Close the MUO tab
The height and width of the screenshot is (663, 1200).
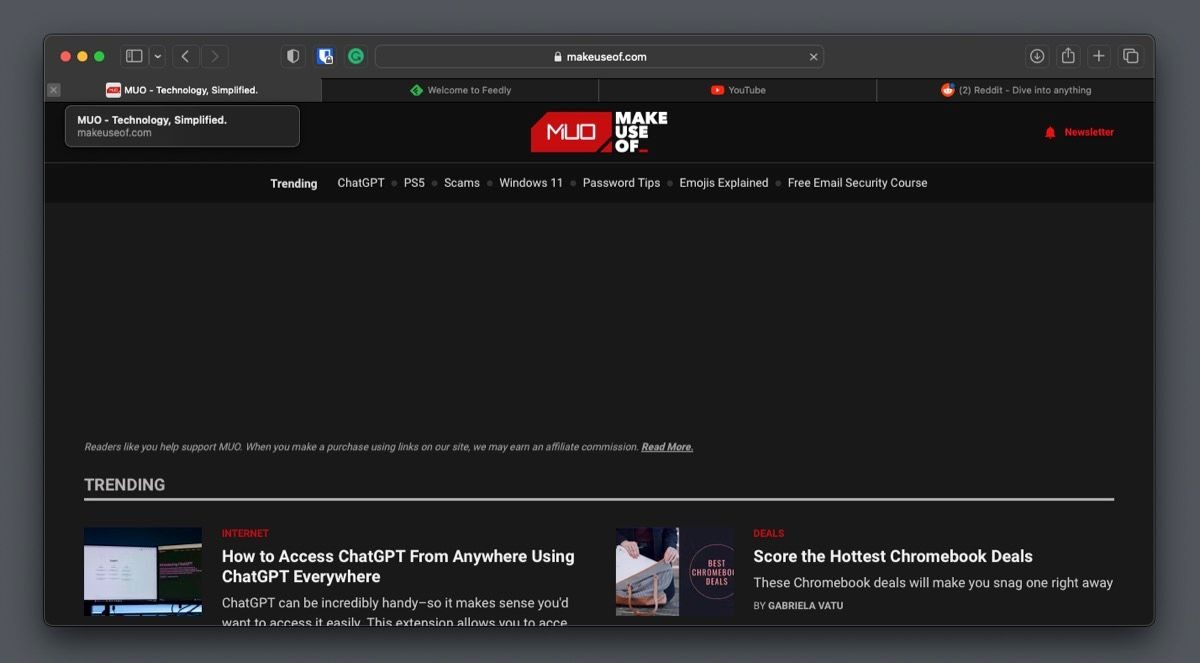(54, 90)
